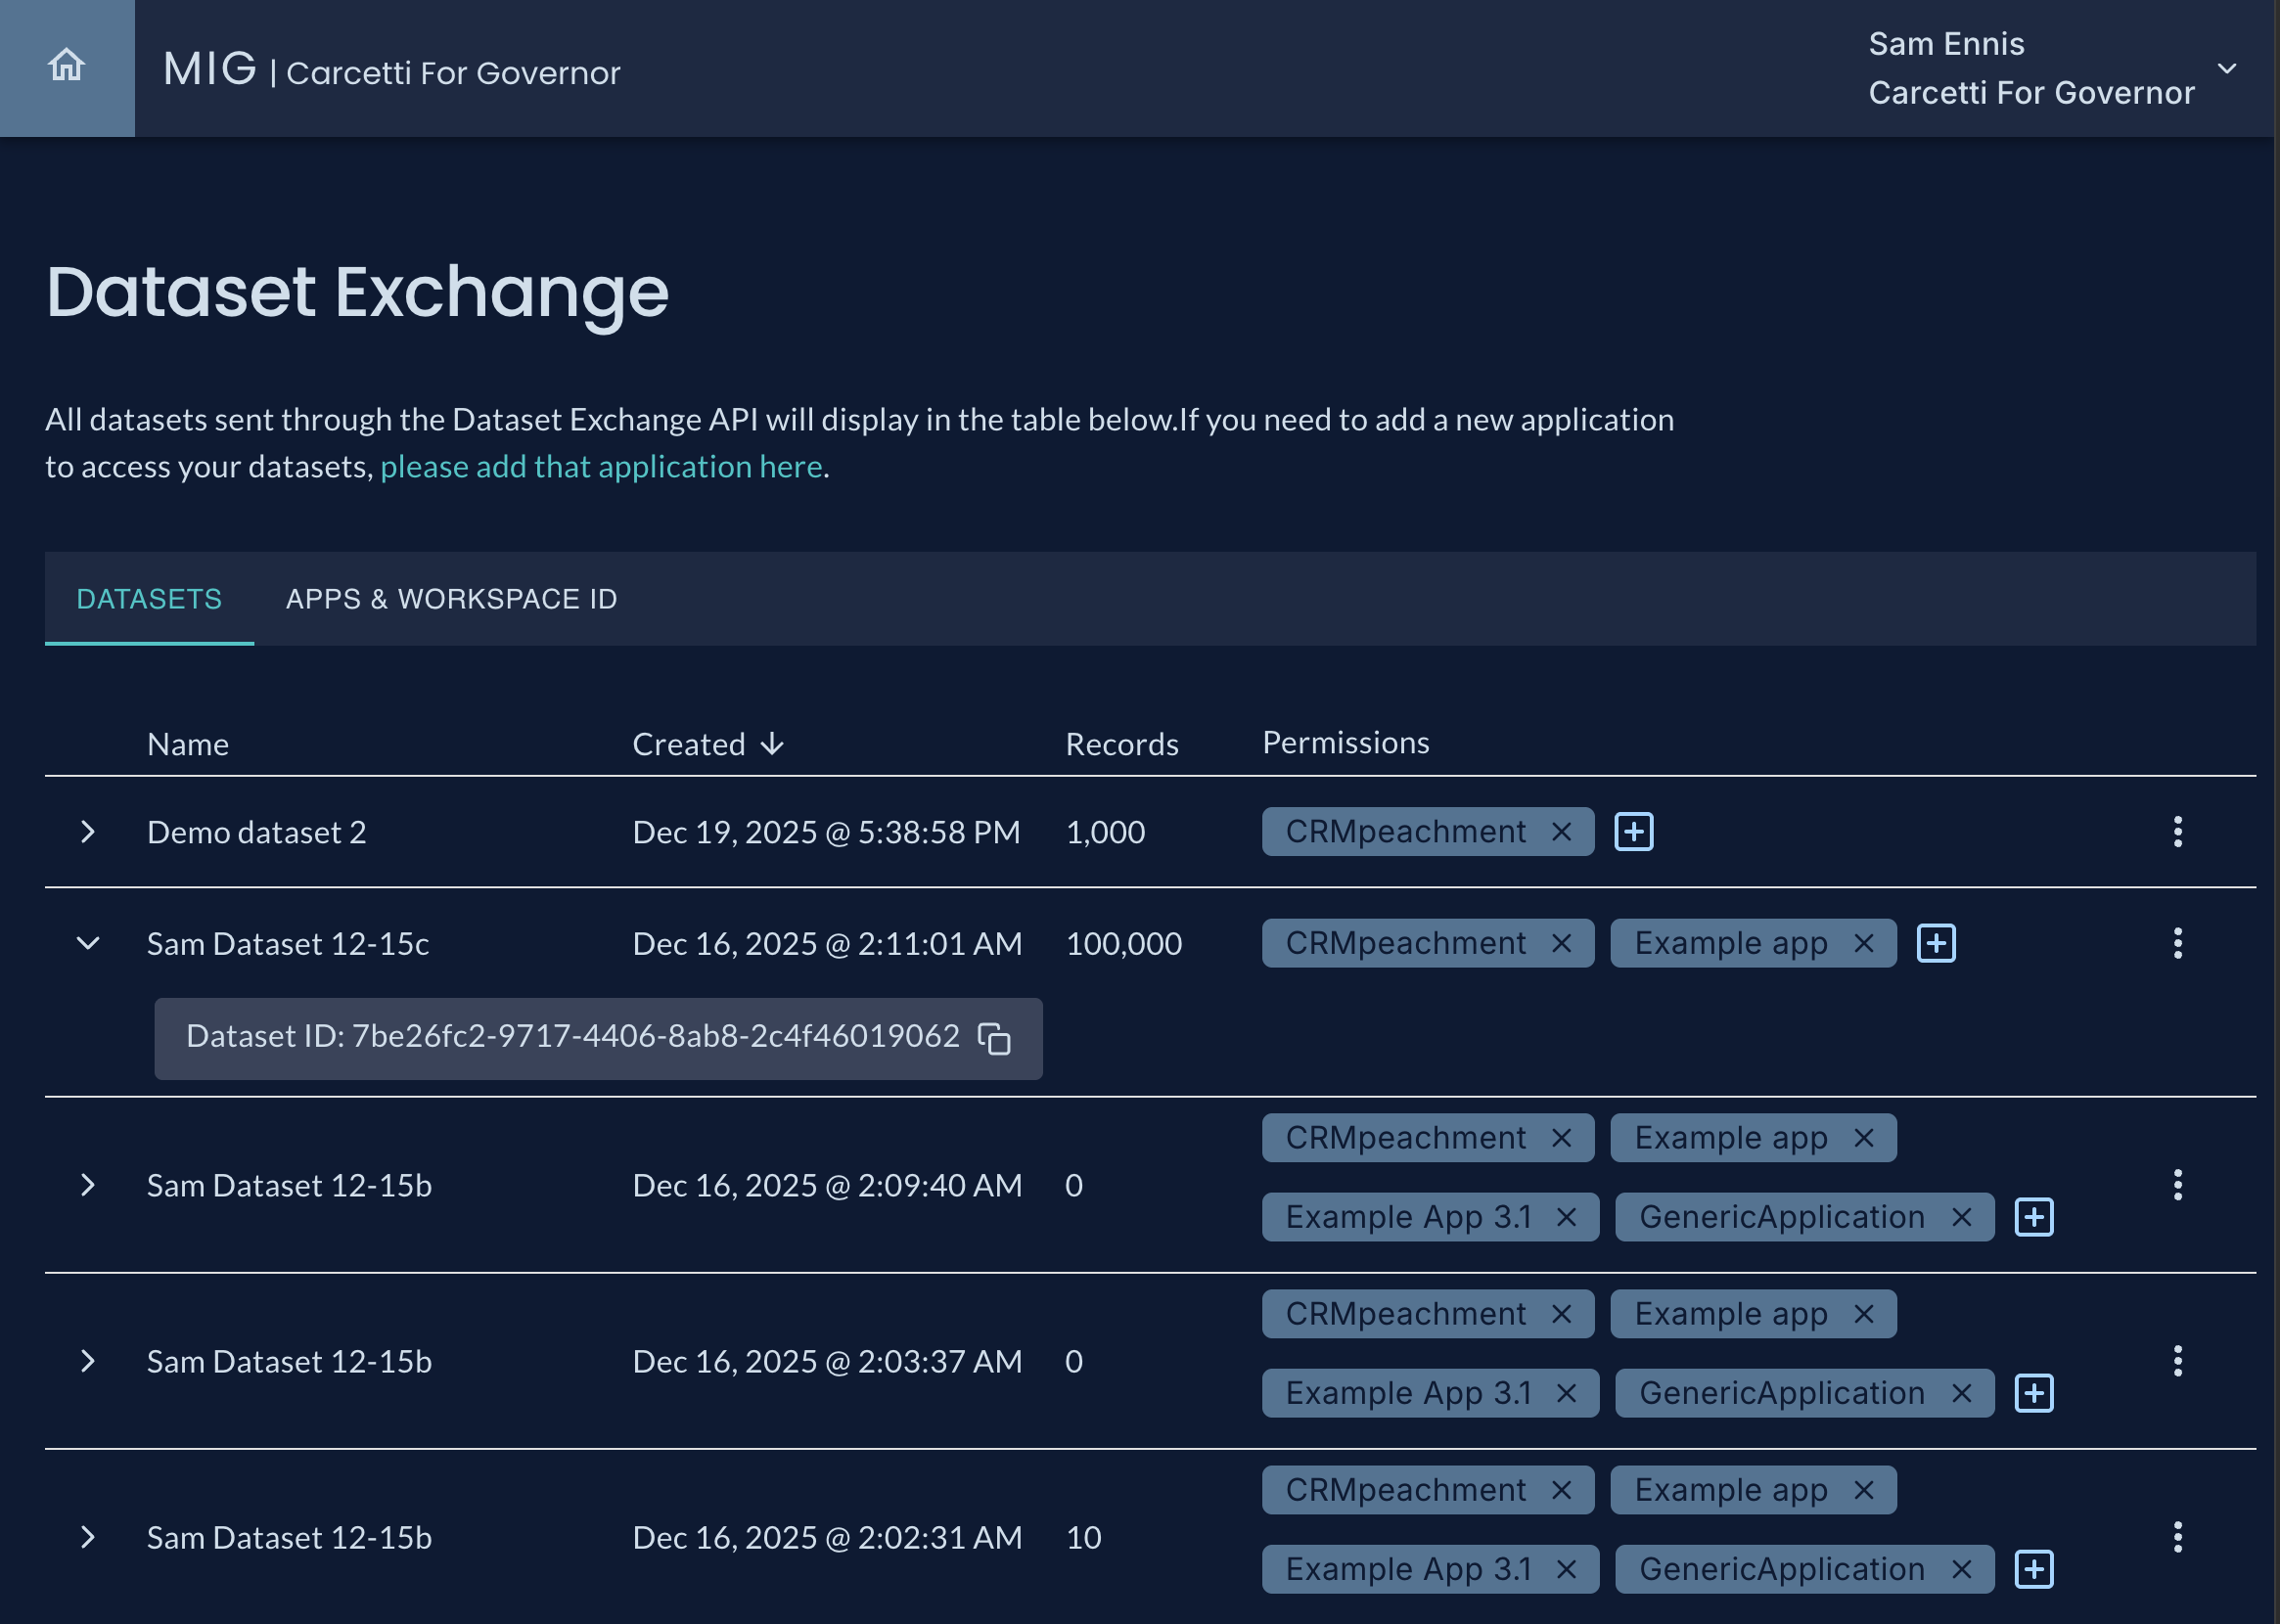Switch to Apps & Workspace ID tab
Screen dimensions: 2280x1624
(x=451, y=599)
